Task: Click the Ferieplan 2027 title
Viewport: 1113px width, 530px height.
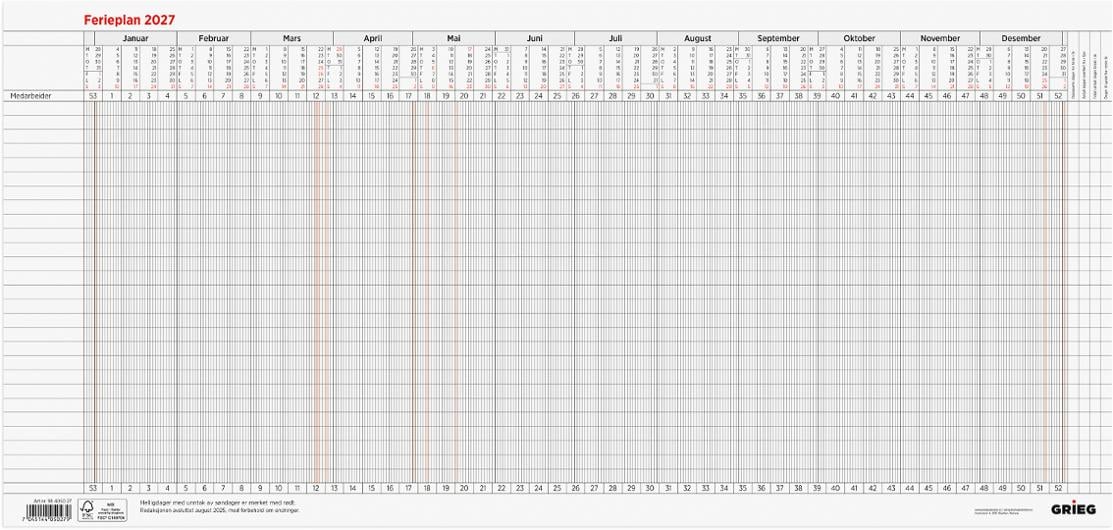Action: pyautogui.click(x=129, y=21)
